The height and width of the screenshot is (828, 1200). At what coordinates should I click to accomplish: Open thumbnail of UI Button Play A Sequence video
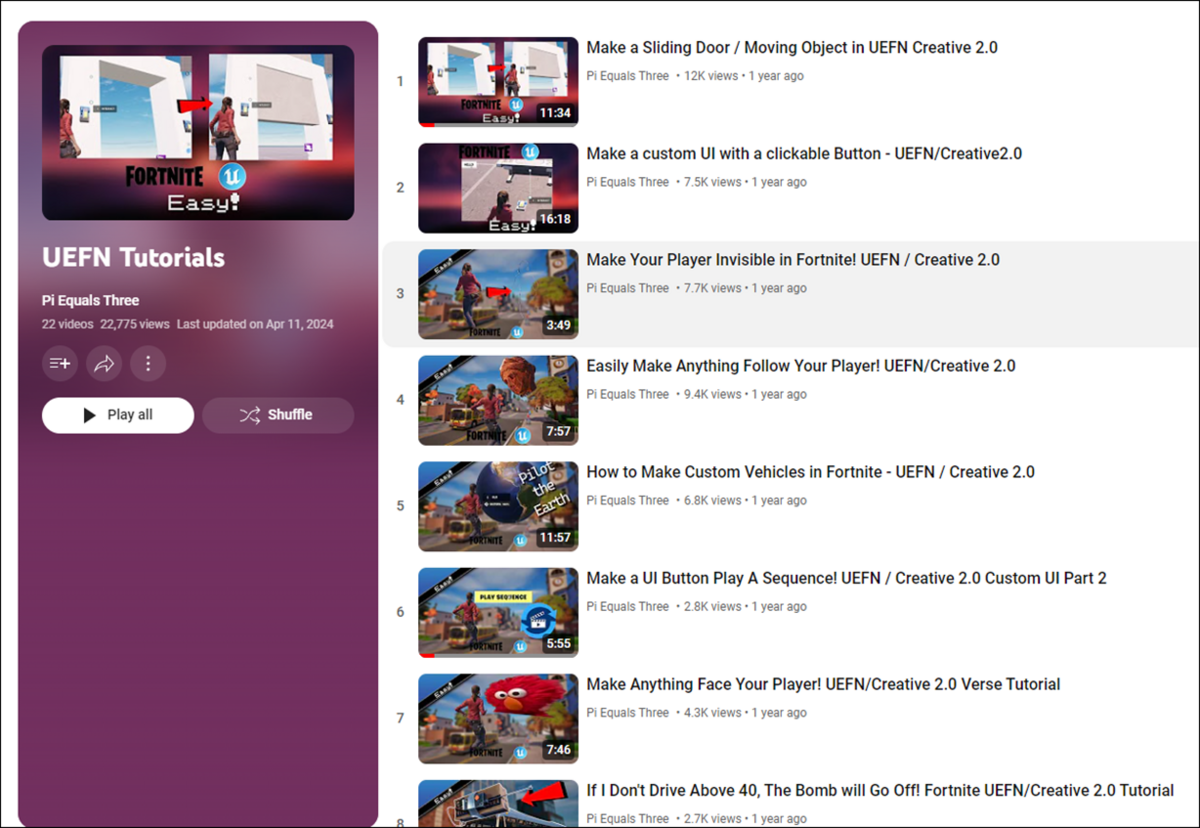click(x=498, y=612)
